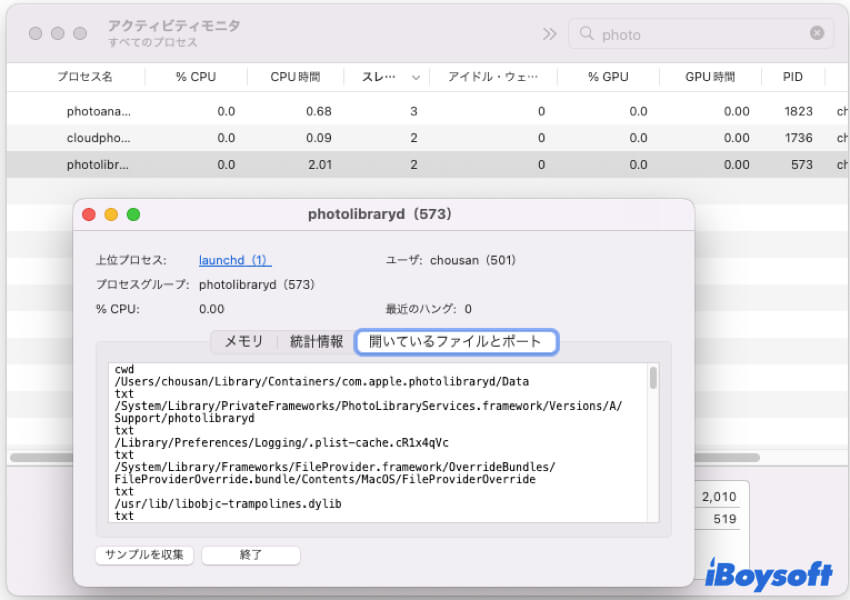
Task: Switch to the 統計情報 tab
Action: (316, 341)
